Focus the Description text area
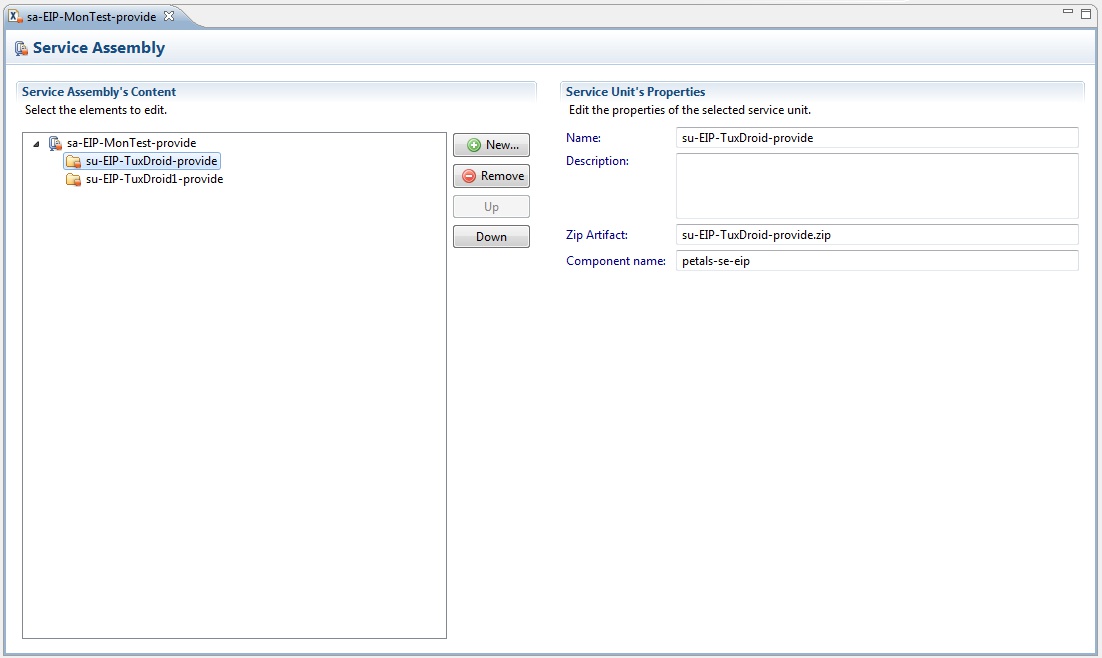 point(877,186)
